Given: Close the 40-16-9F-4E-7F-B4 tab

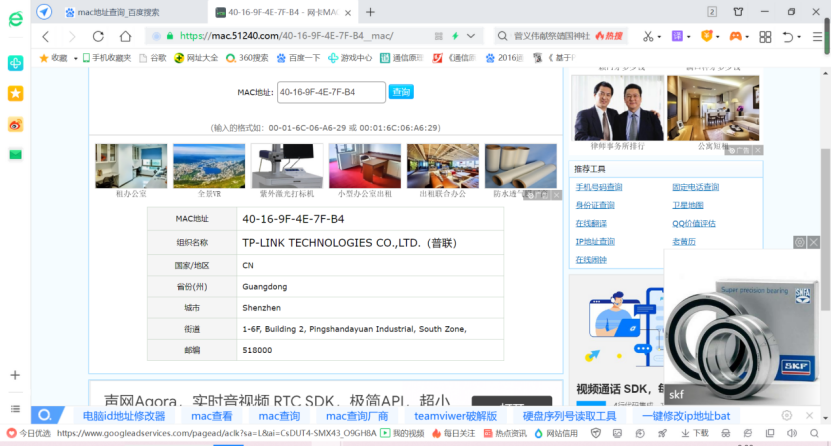Looking at the screenshot, I should point(348,13).
